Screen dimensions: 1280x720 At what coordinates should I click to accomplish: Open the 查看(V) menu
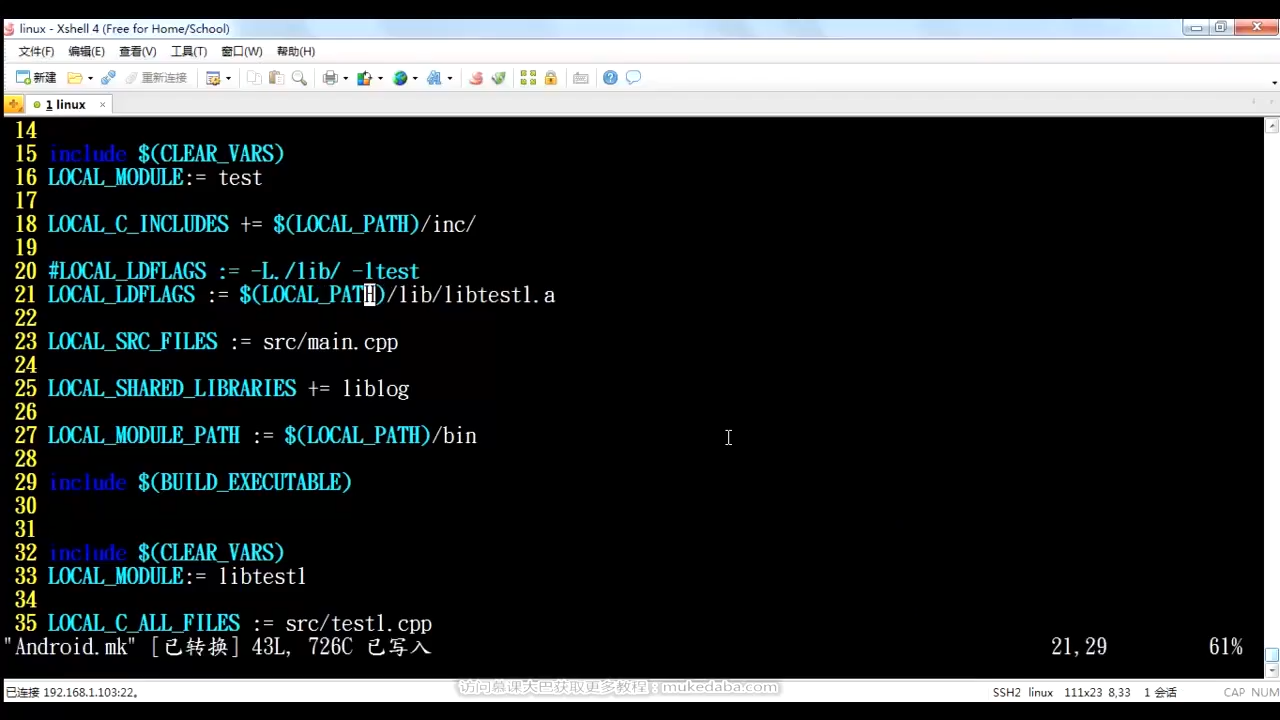[x=138, y=51]
